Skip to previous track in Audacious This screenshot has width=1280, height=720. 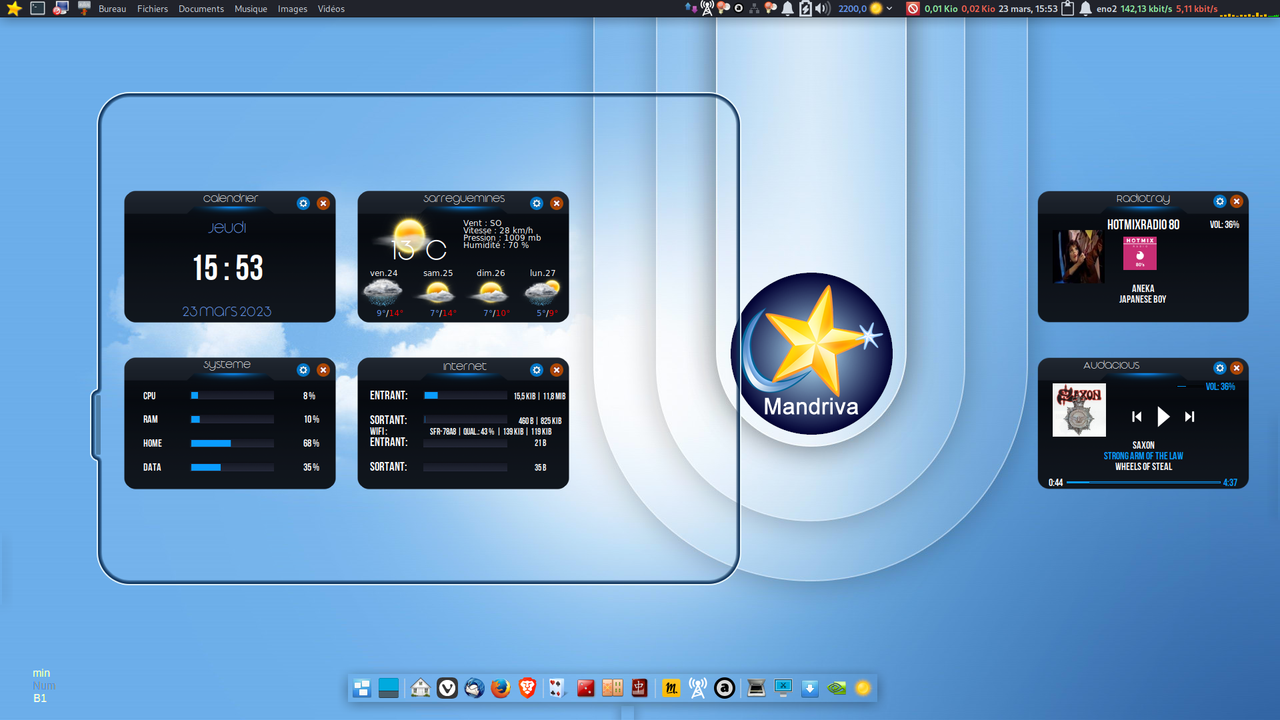click(x=1137, y=416)
